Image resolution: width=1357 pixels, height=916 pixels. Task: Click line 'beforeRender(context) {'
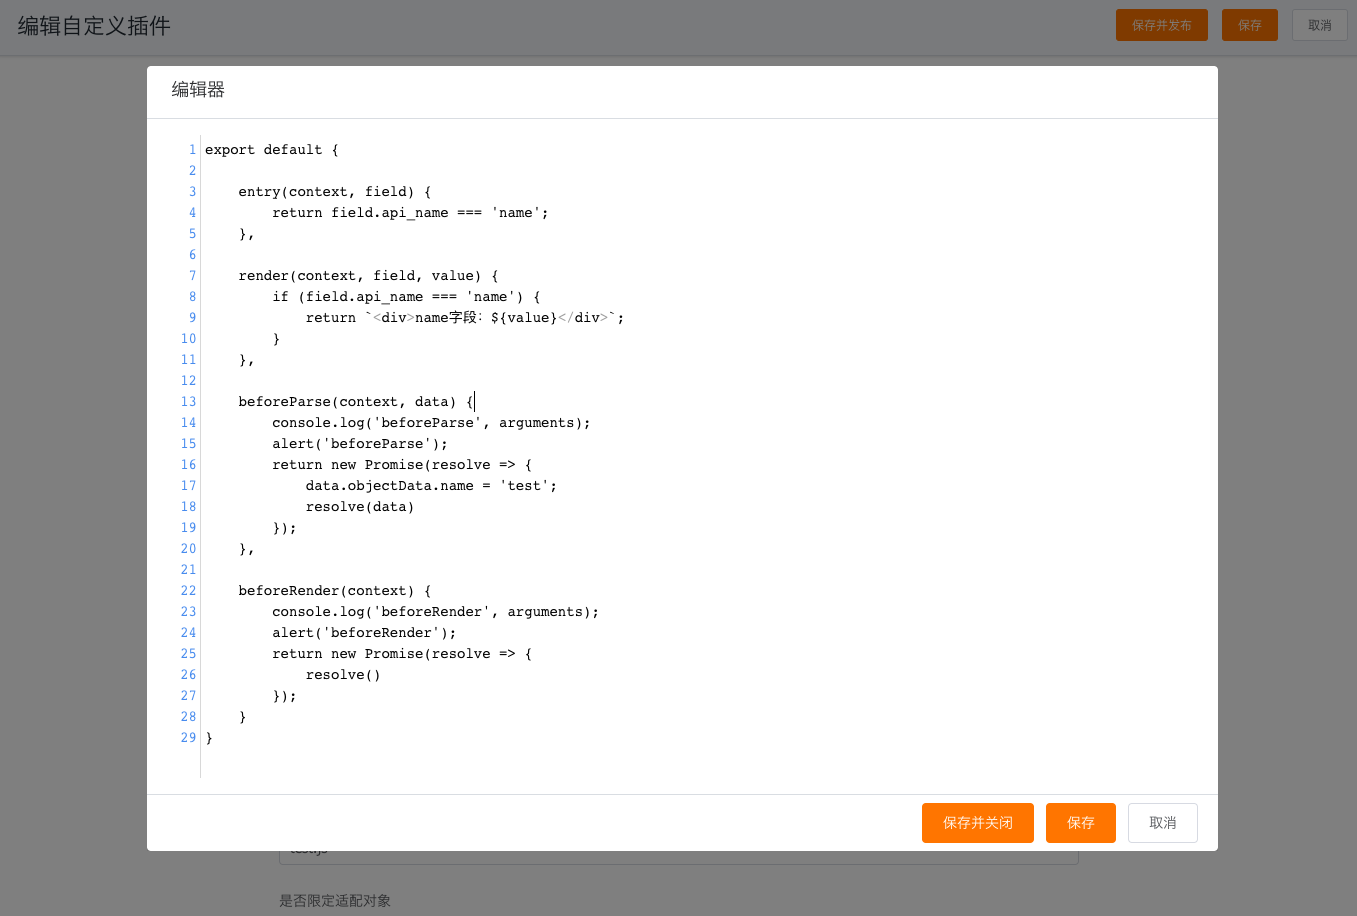point(335,591)
